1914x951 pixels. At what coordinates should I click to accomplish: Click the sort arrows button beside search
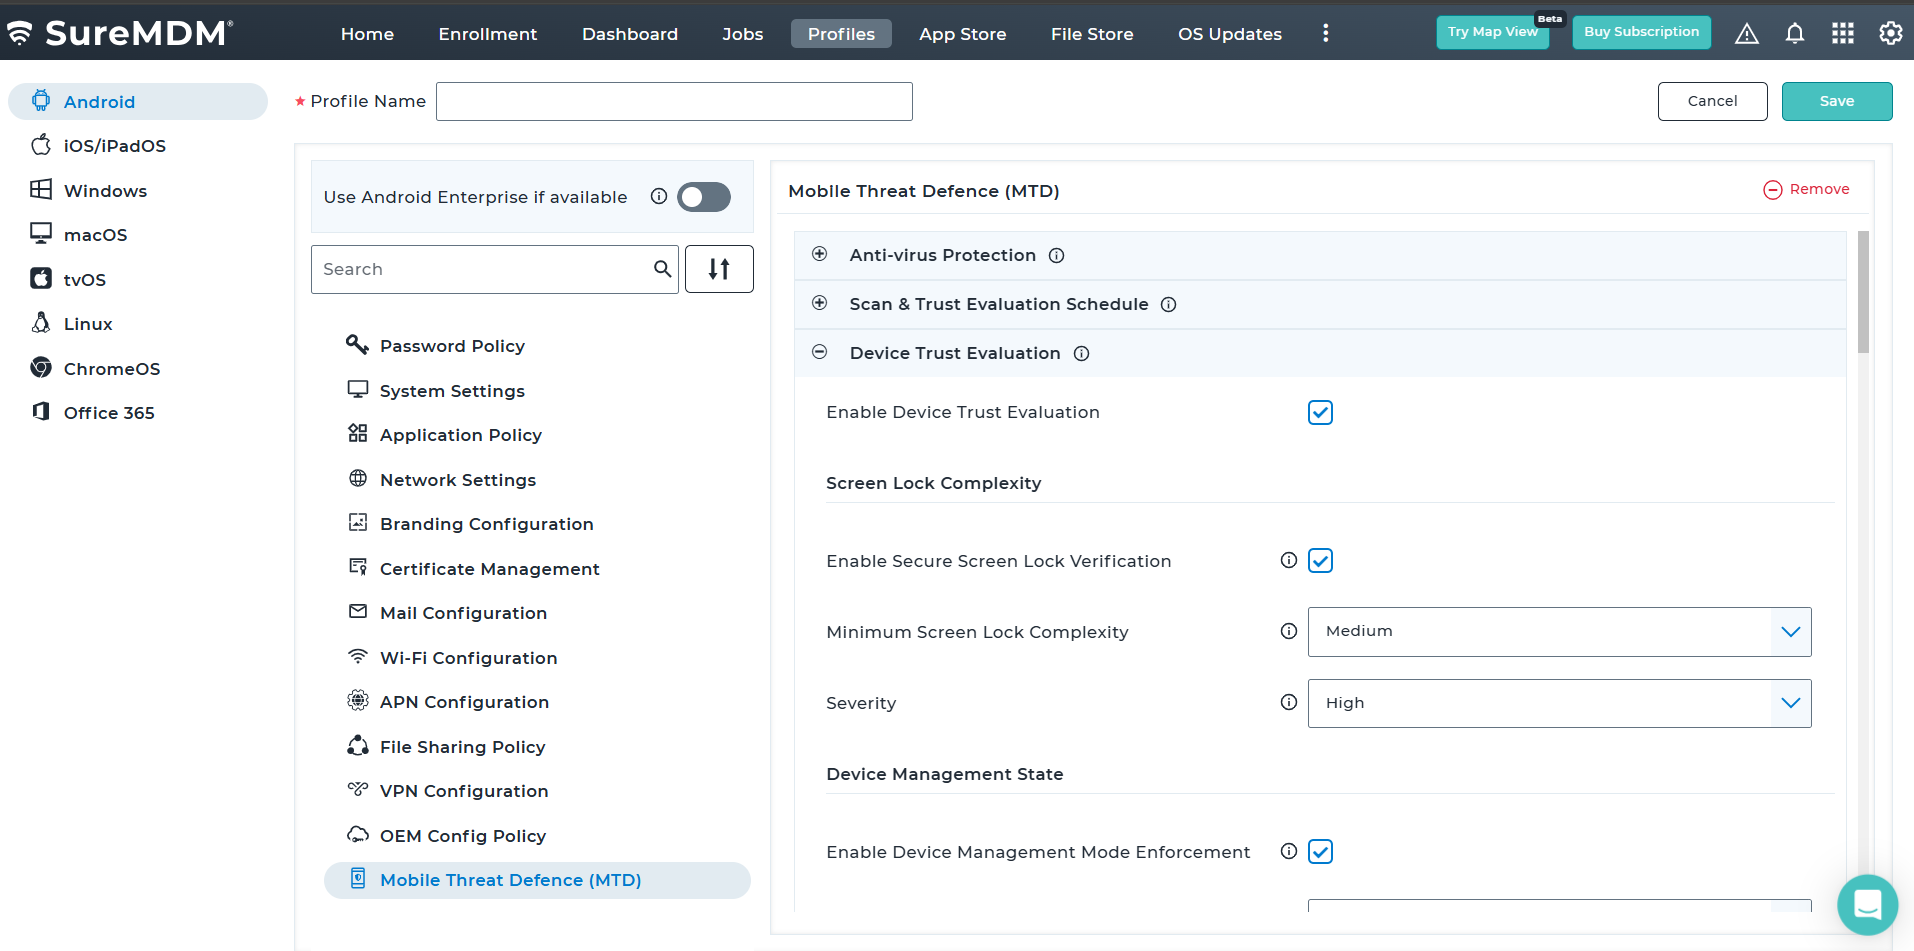point(719,269)
